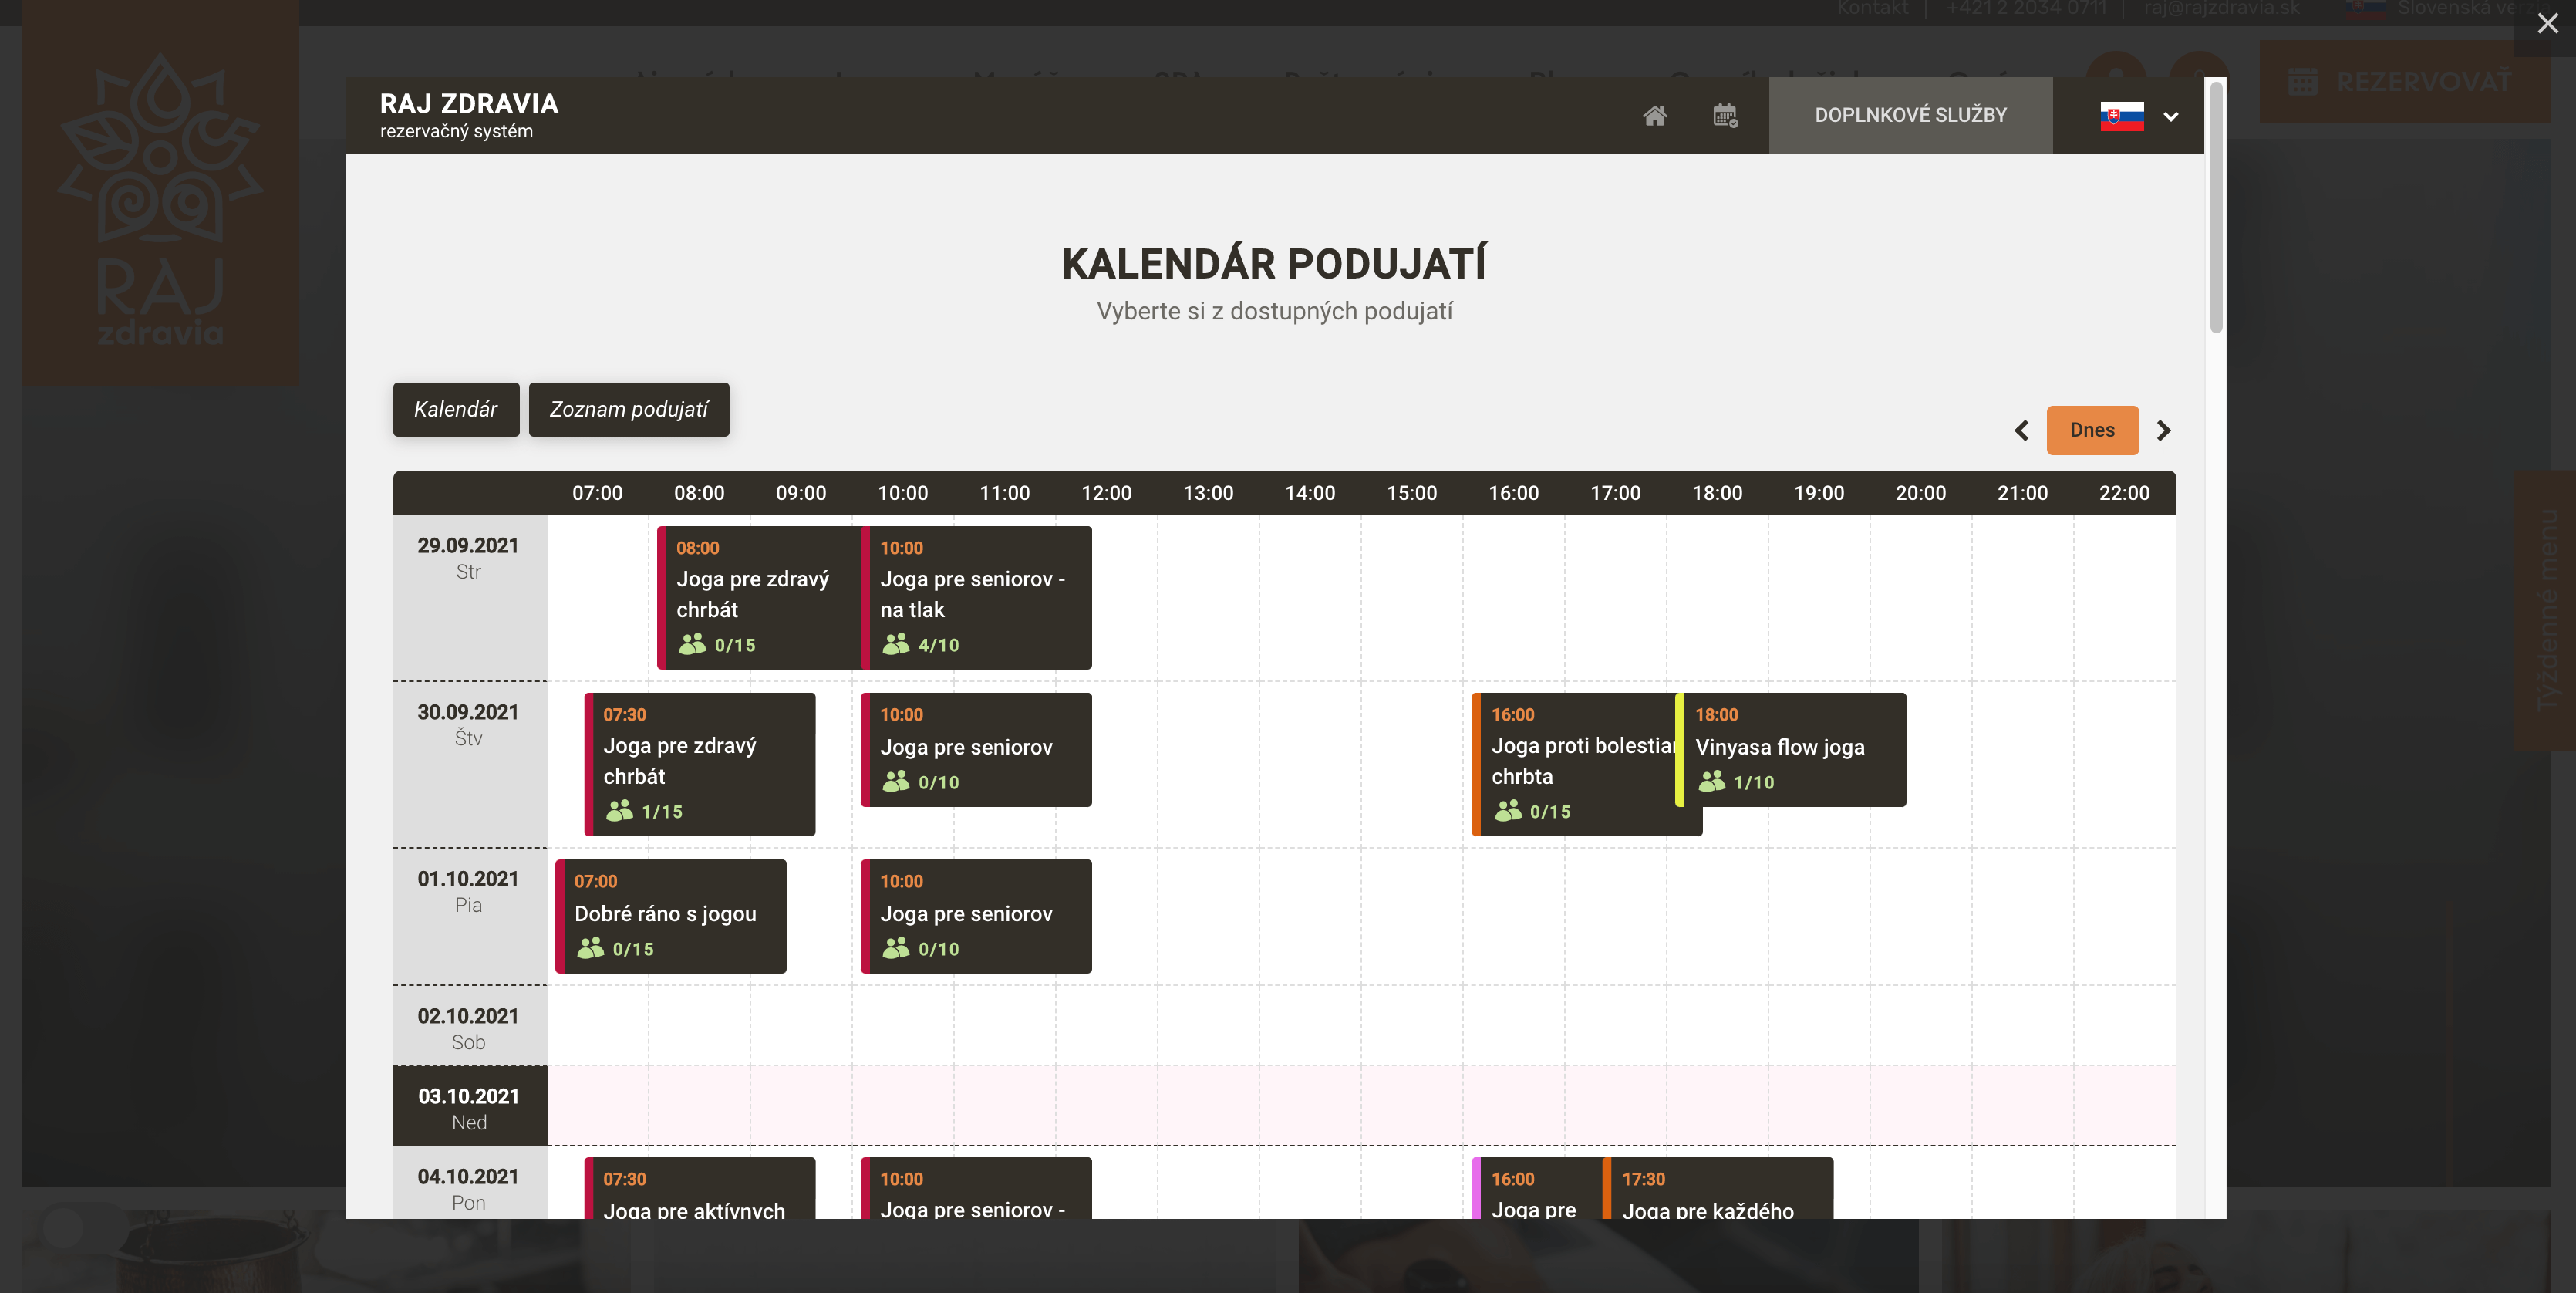Click the 12:00 time column header
The width and height of the screenshot is (2576, 1293).
pyautogui.click(x=1106, y=493)
